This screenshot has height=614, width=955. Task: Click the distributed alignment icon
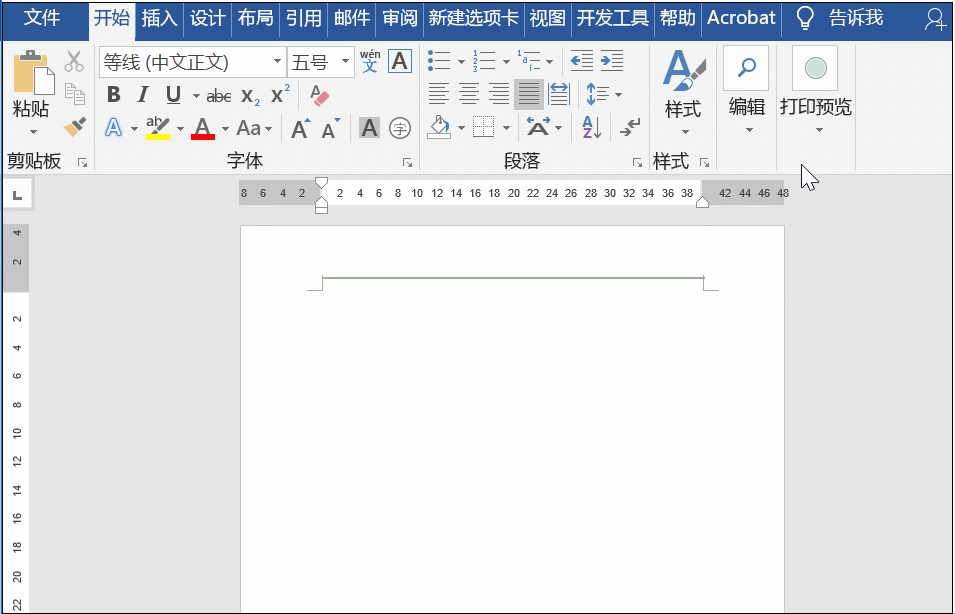click(559, 94)
